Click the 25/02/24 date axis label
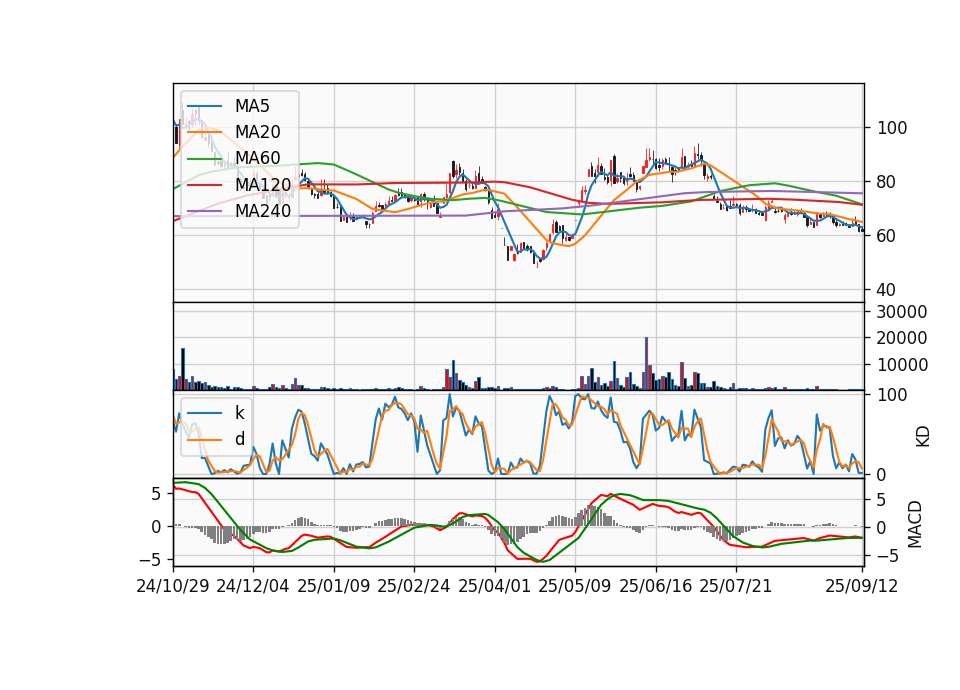 coord(414,586)
